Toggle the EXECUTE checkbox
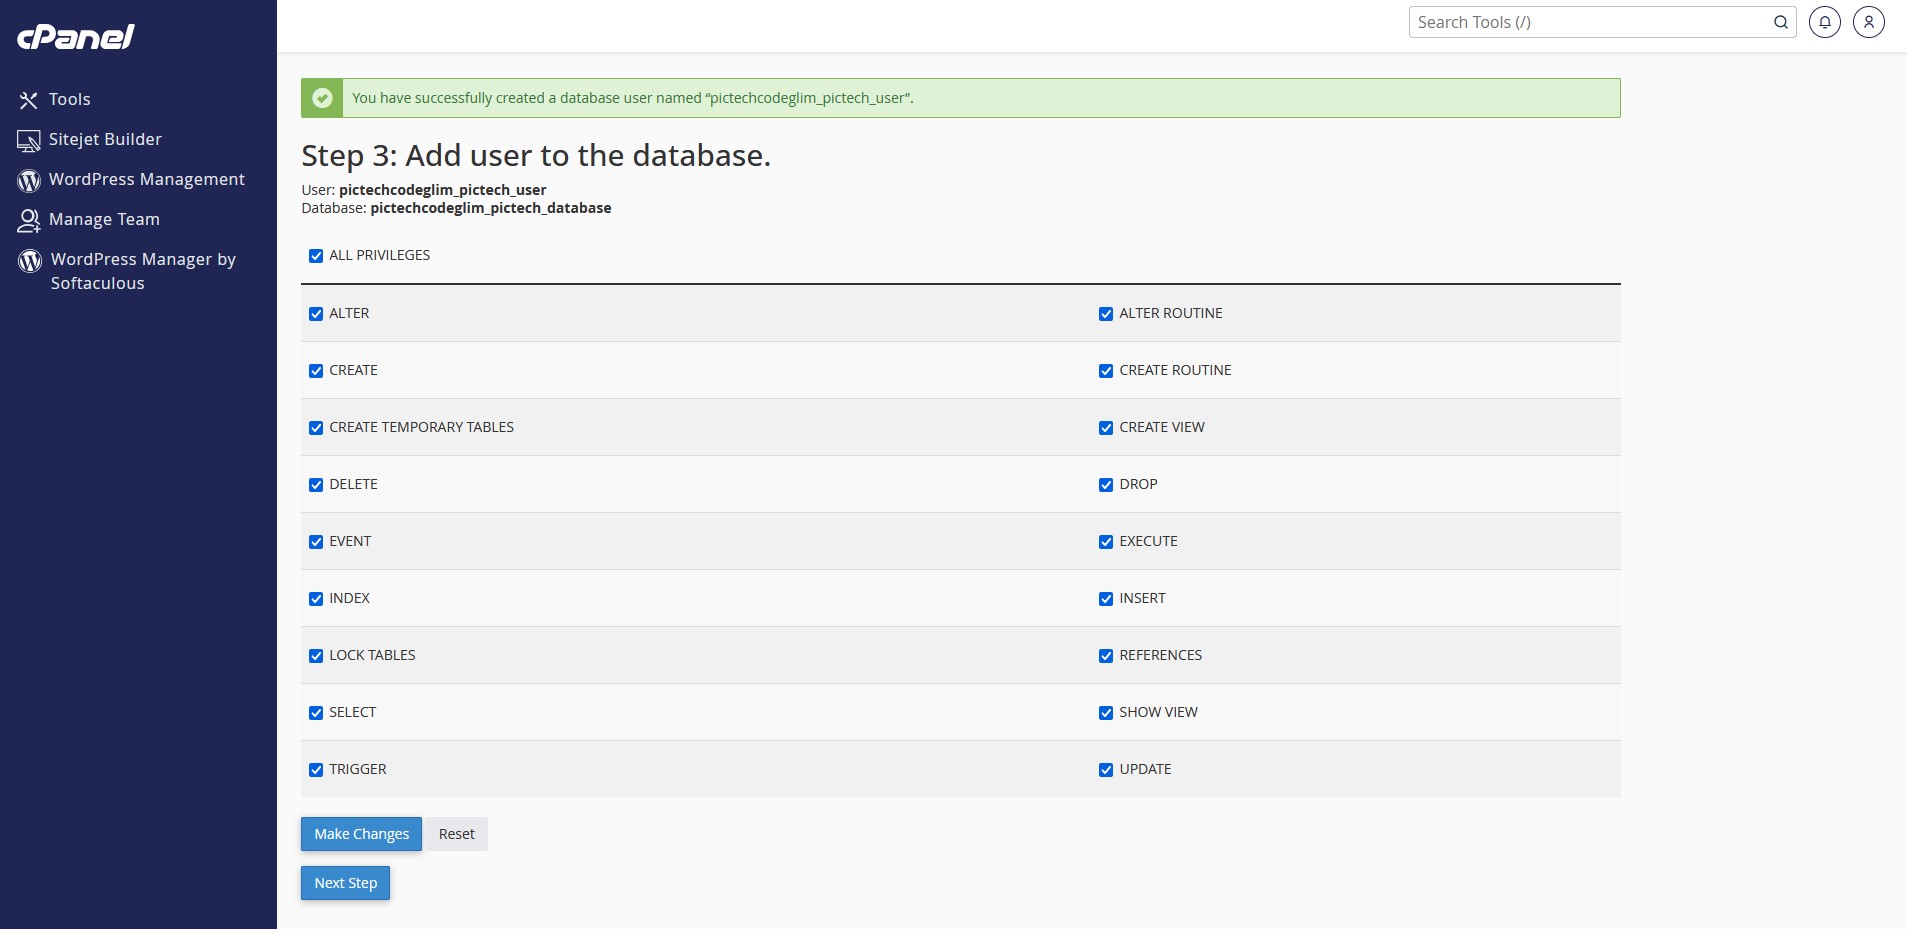Viewport: 1907px width, 929px height. (x=1106, y=542)
